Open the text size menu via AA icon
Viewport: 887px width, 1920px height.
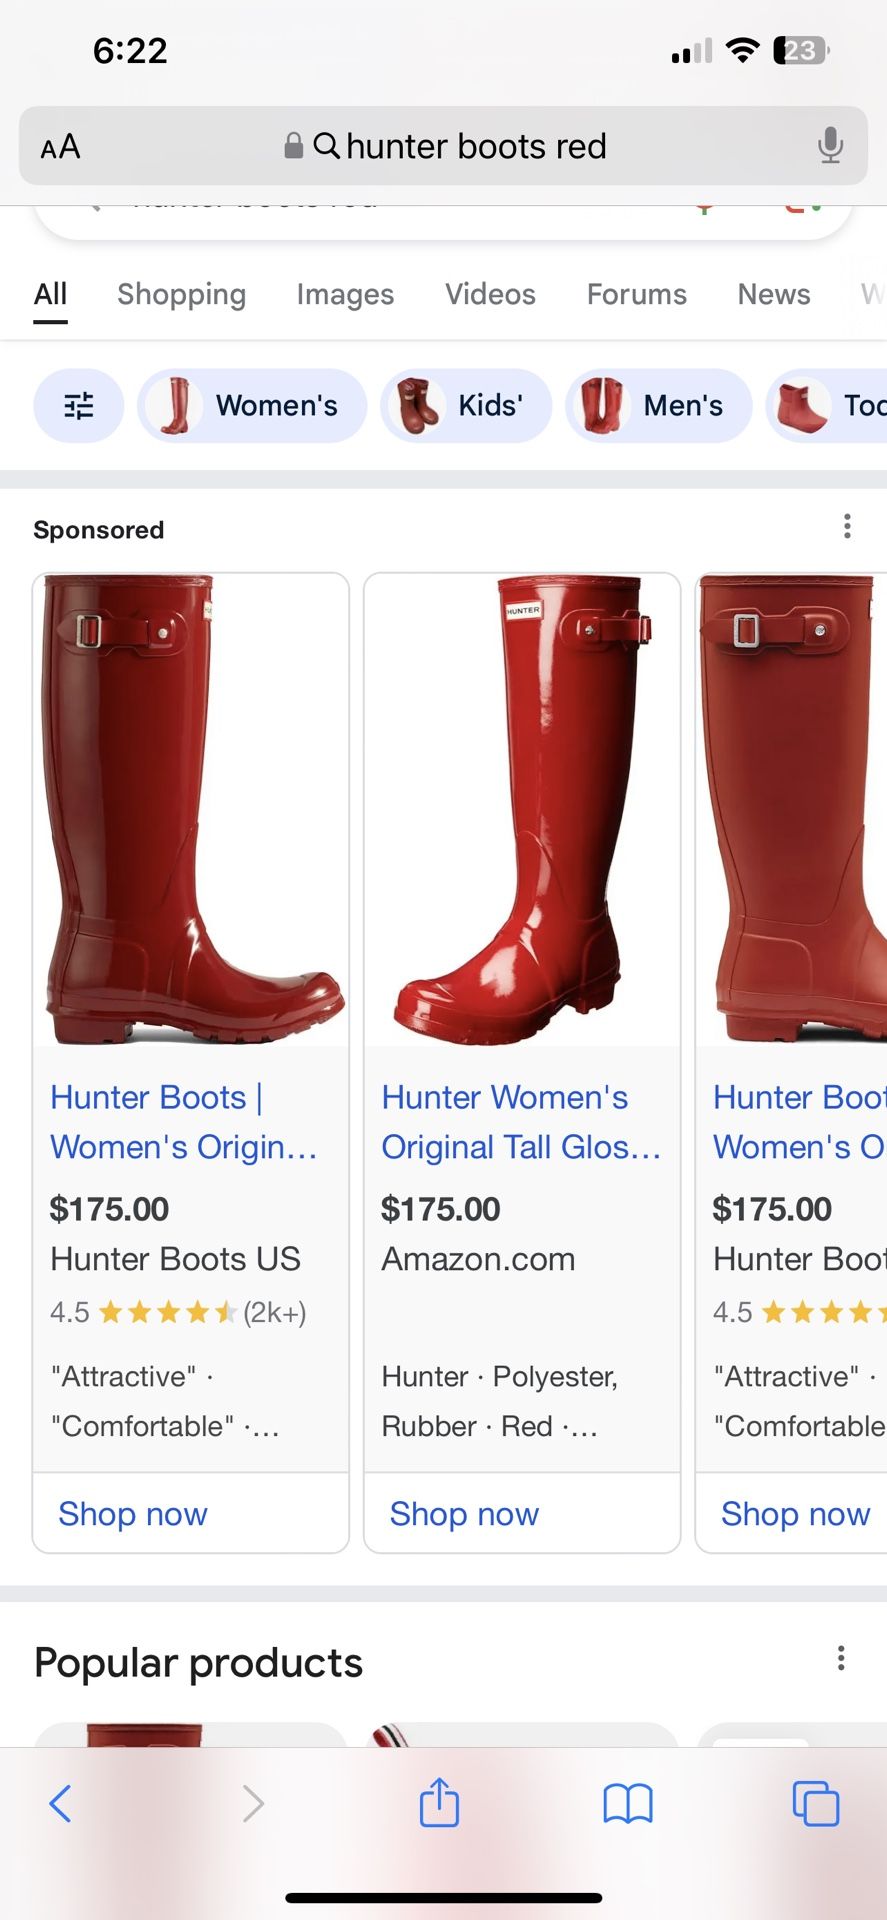tap(60, 146)
